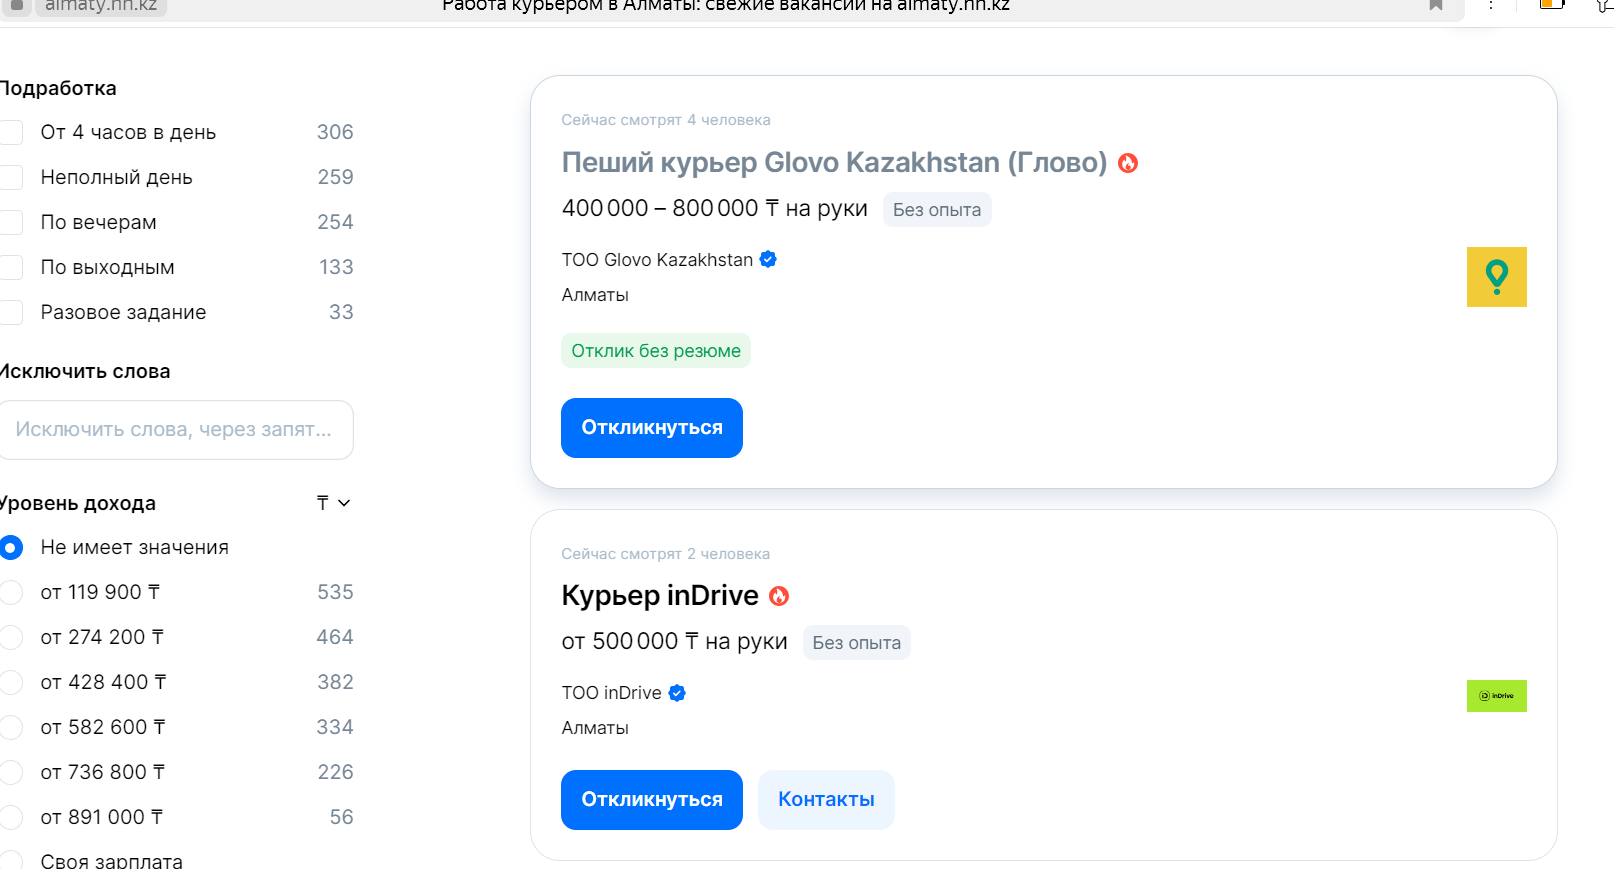Click Откликнуться on the Glovo vacancy
This screenshot has height=869, width=1614.
pyautogui.click(x=652, y=428)
